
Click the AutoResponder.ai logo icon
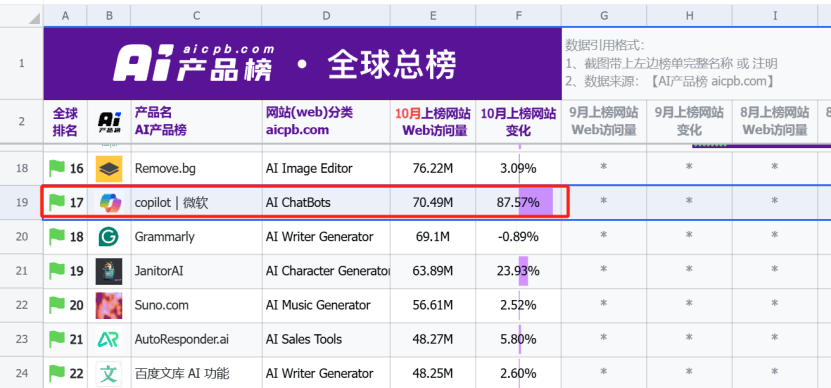coord(109,340)
